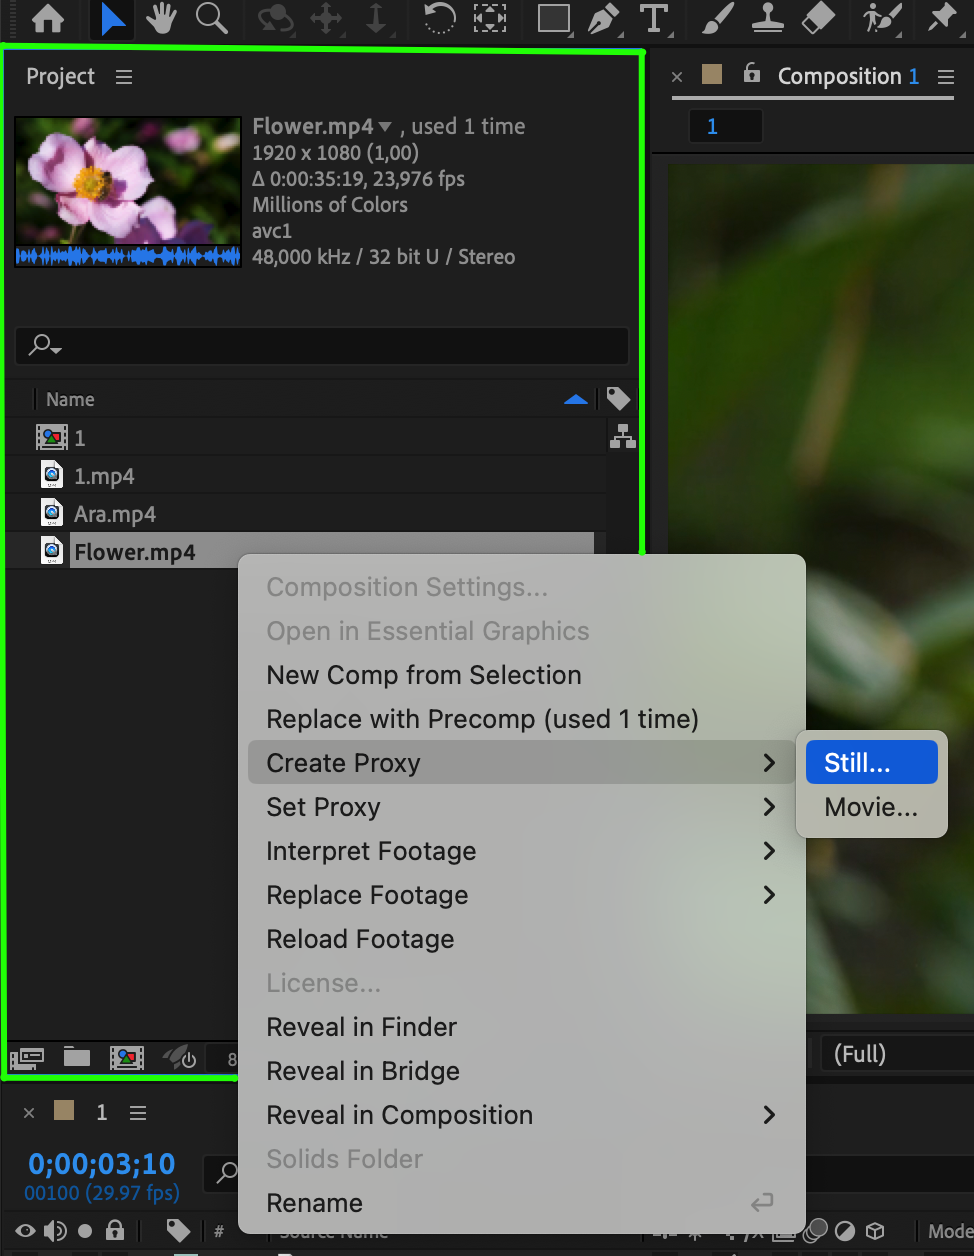Screen dimensions: 974x1256
Task: Select Reload Footage in context menu
Action: click(360, 939)
